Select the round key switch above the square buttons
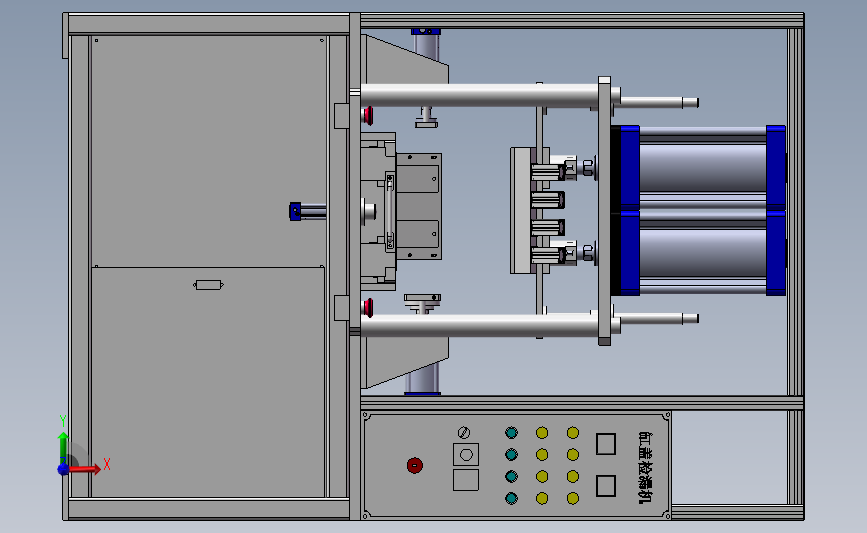Image resolution: width=867 pixels, height=533 pixels. (464, 432)
